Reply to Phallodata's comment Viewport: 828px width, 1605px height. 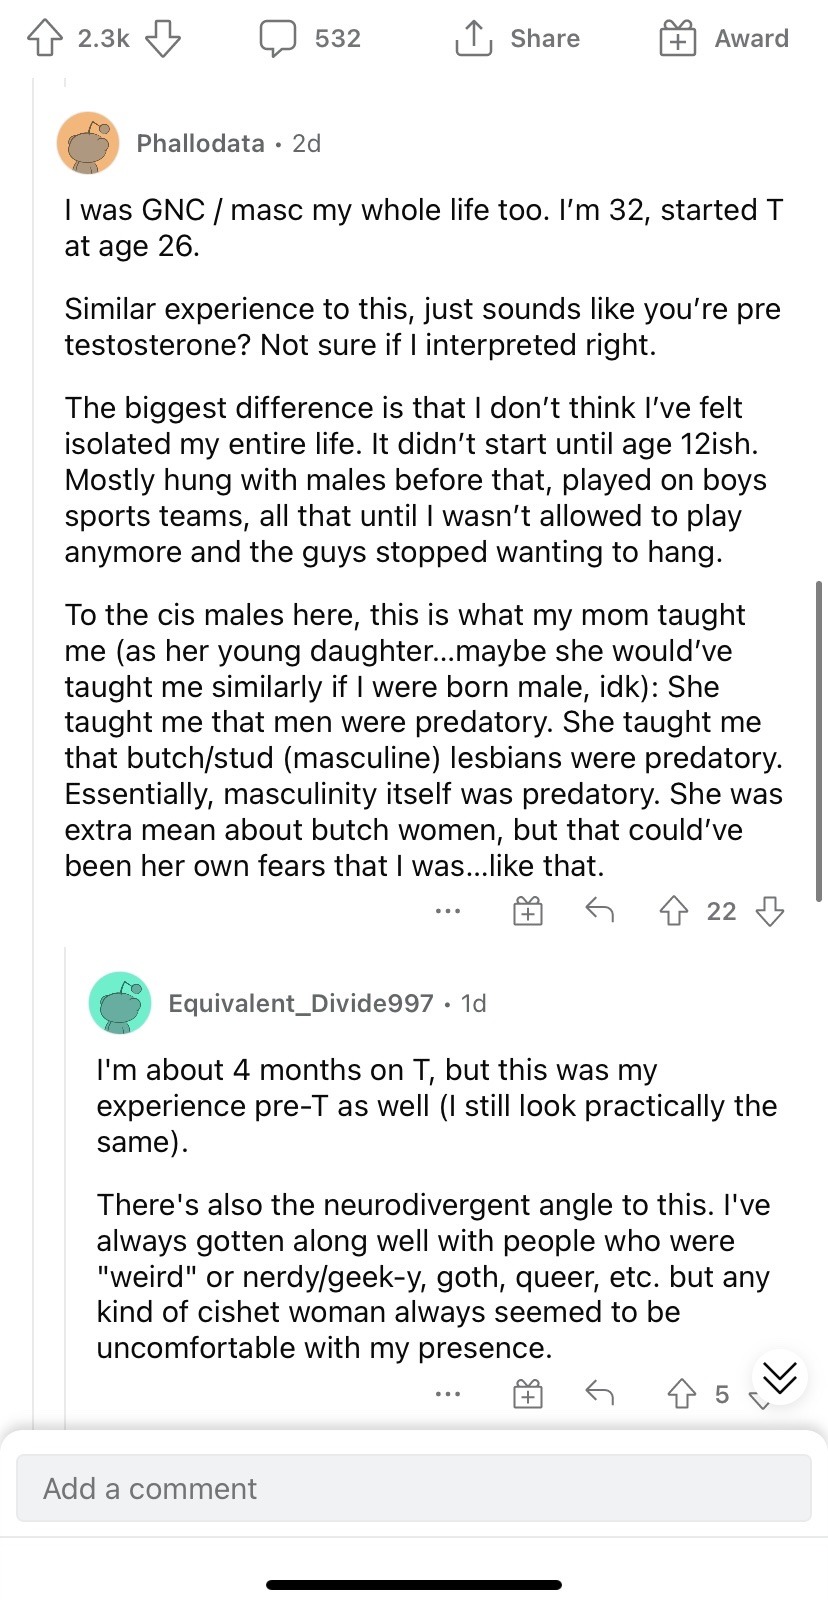599,910
